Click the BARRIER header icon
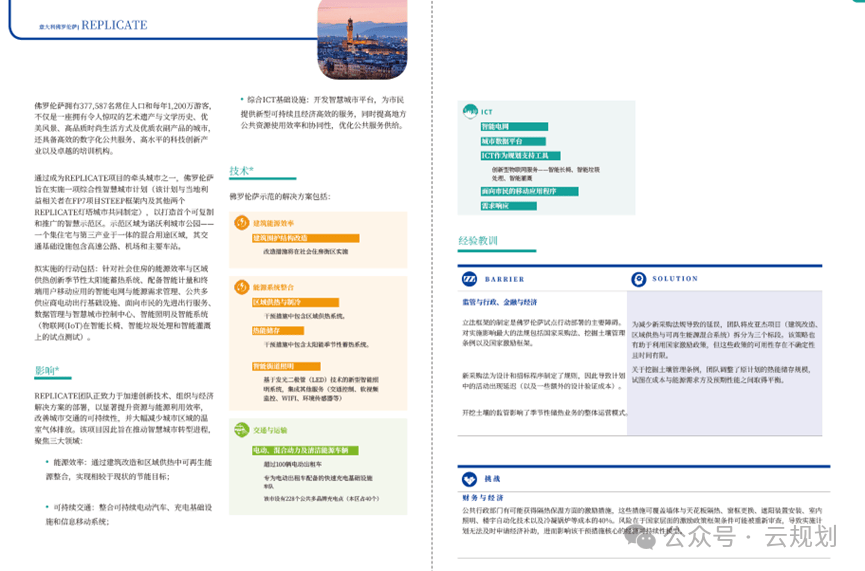Image resolution: width=865 pixels, height=571 pixels. point(470,279)
